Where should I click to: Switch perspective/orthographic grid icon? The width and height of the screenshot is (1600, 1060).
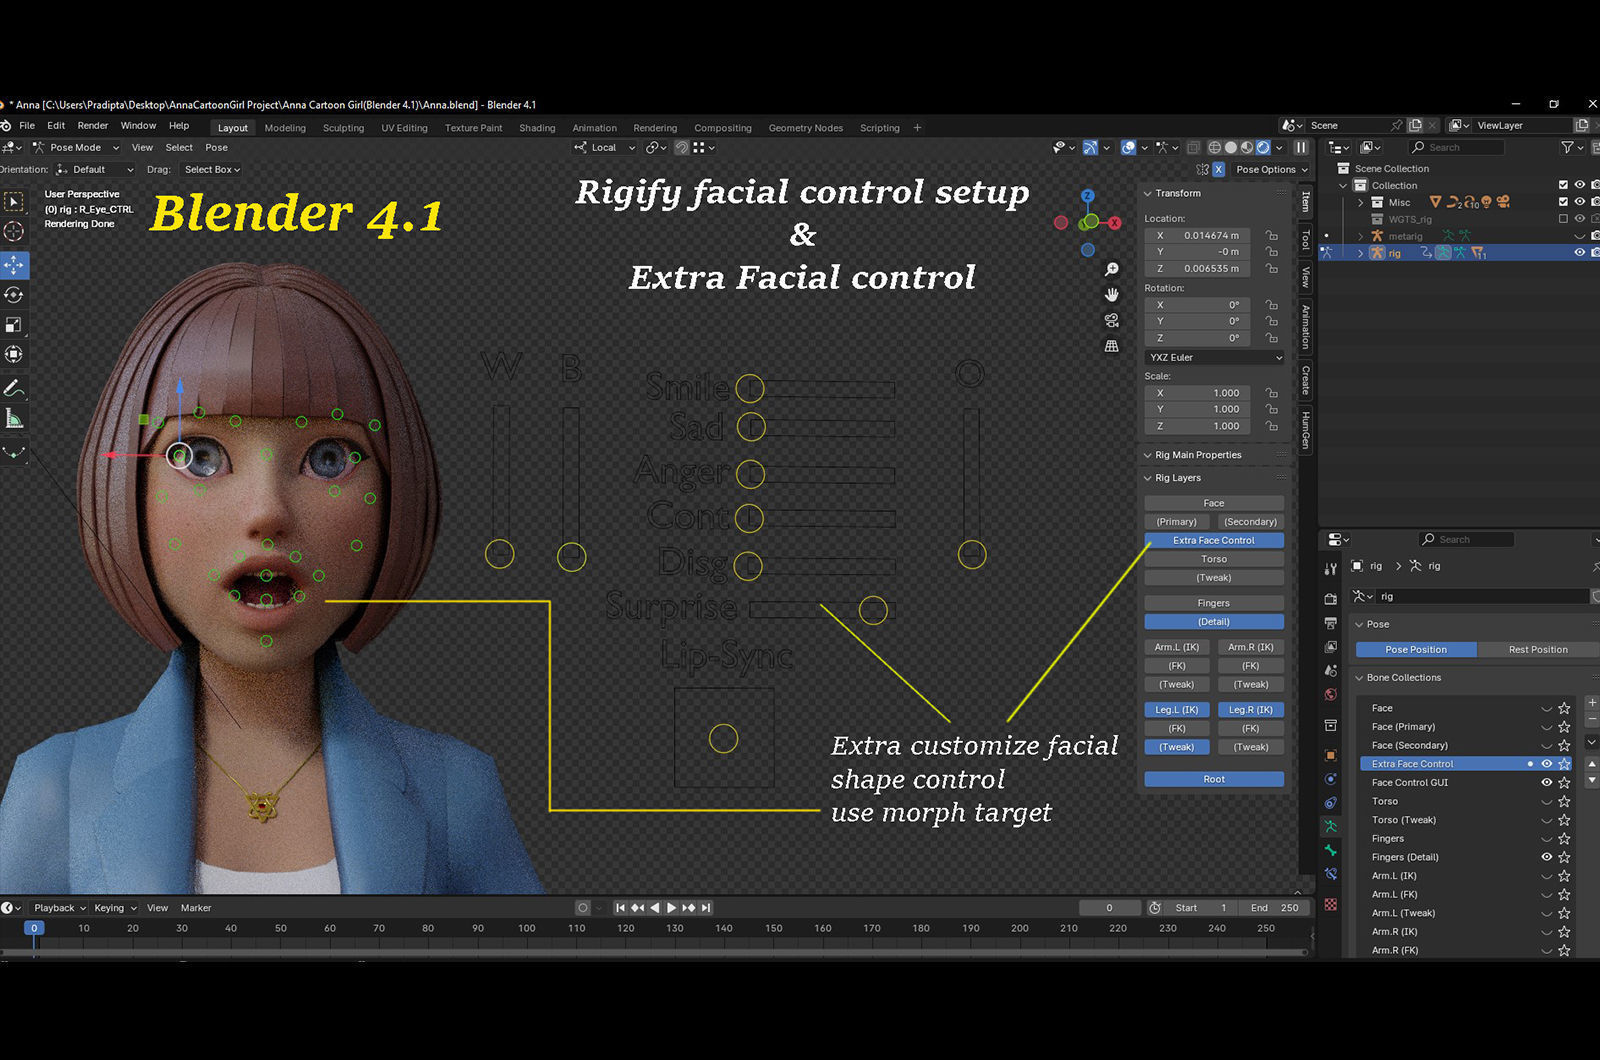point(1111,346)
